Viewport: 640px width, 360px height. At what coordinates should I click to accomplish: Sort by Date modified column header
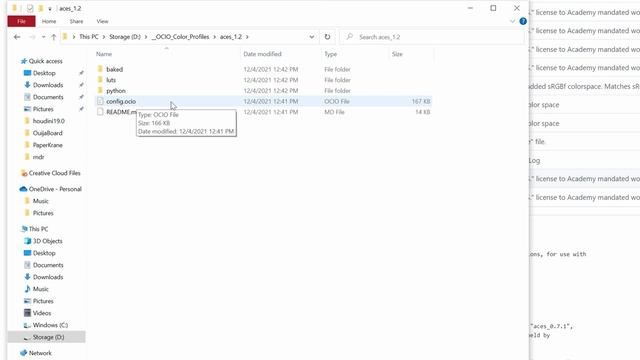click(x=262, y=54)
